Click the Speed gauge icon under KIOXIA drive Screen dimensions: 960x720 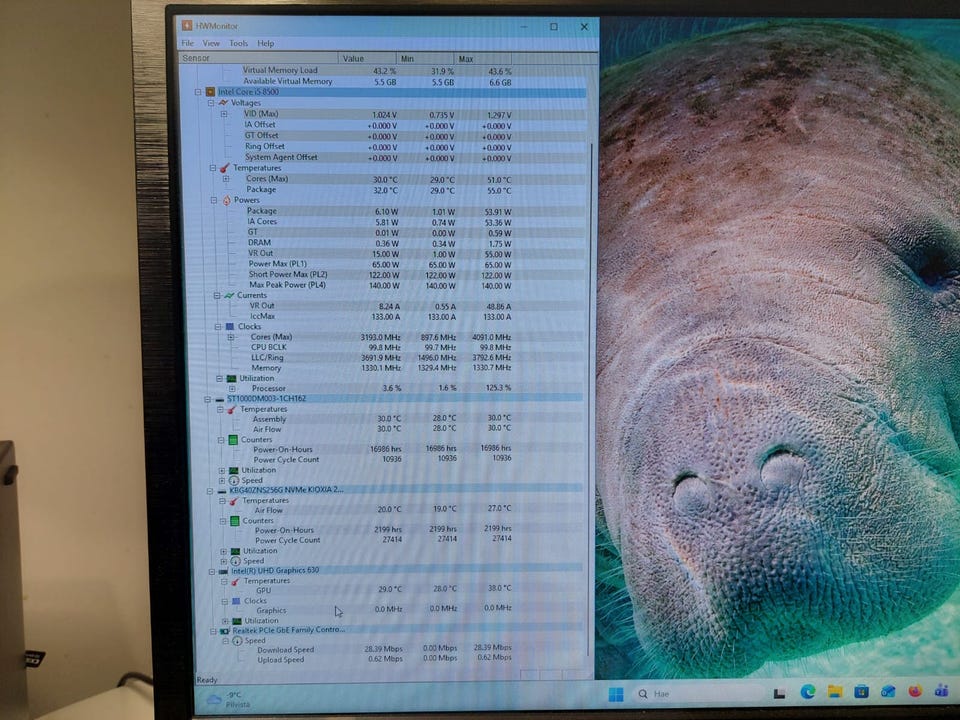pos(236,561)
